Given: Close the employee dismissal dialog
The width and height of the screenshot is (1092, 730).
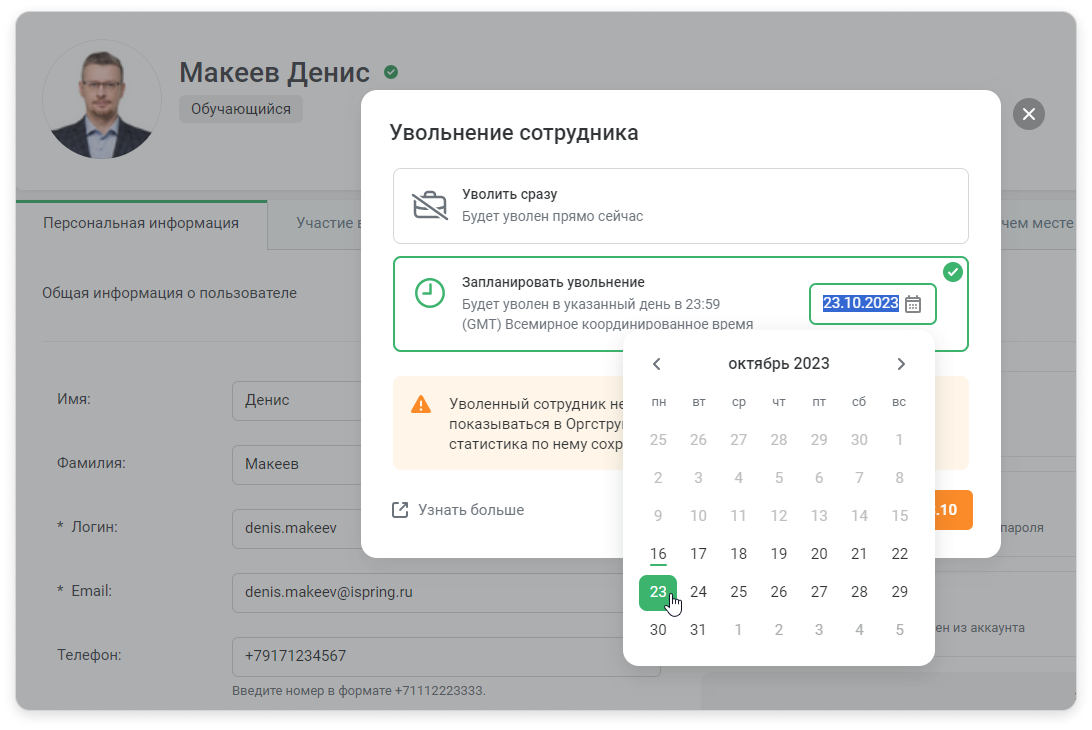Looking at the screenshot, I should pyautogui.click(x=1029, y=114).
